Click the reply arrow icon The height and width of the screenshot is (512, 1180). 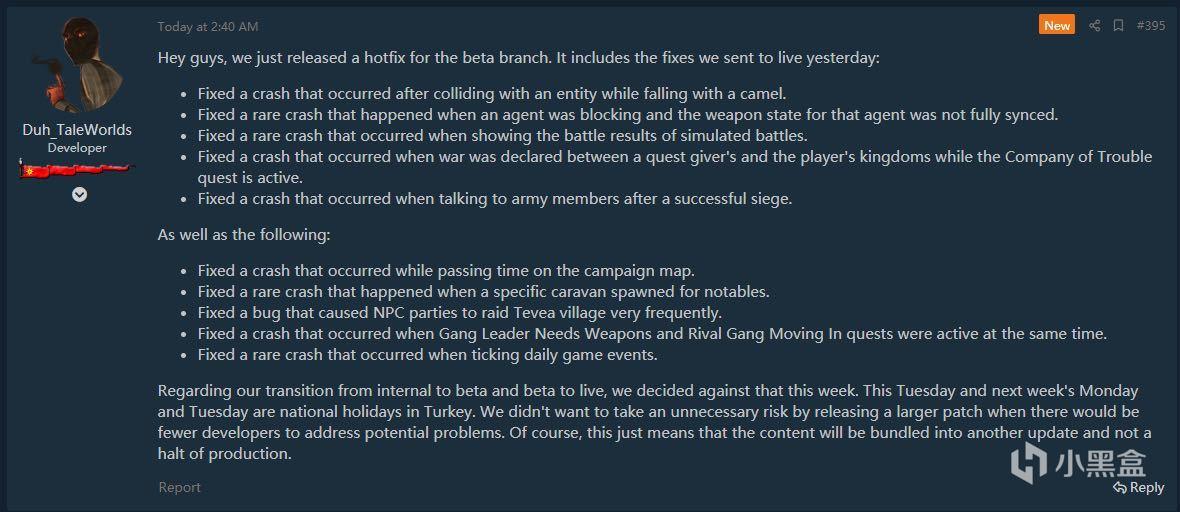click(1120, 488)
